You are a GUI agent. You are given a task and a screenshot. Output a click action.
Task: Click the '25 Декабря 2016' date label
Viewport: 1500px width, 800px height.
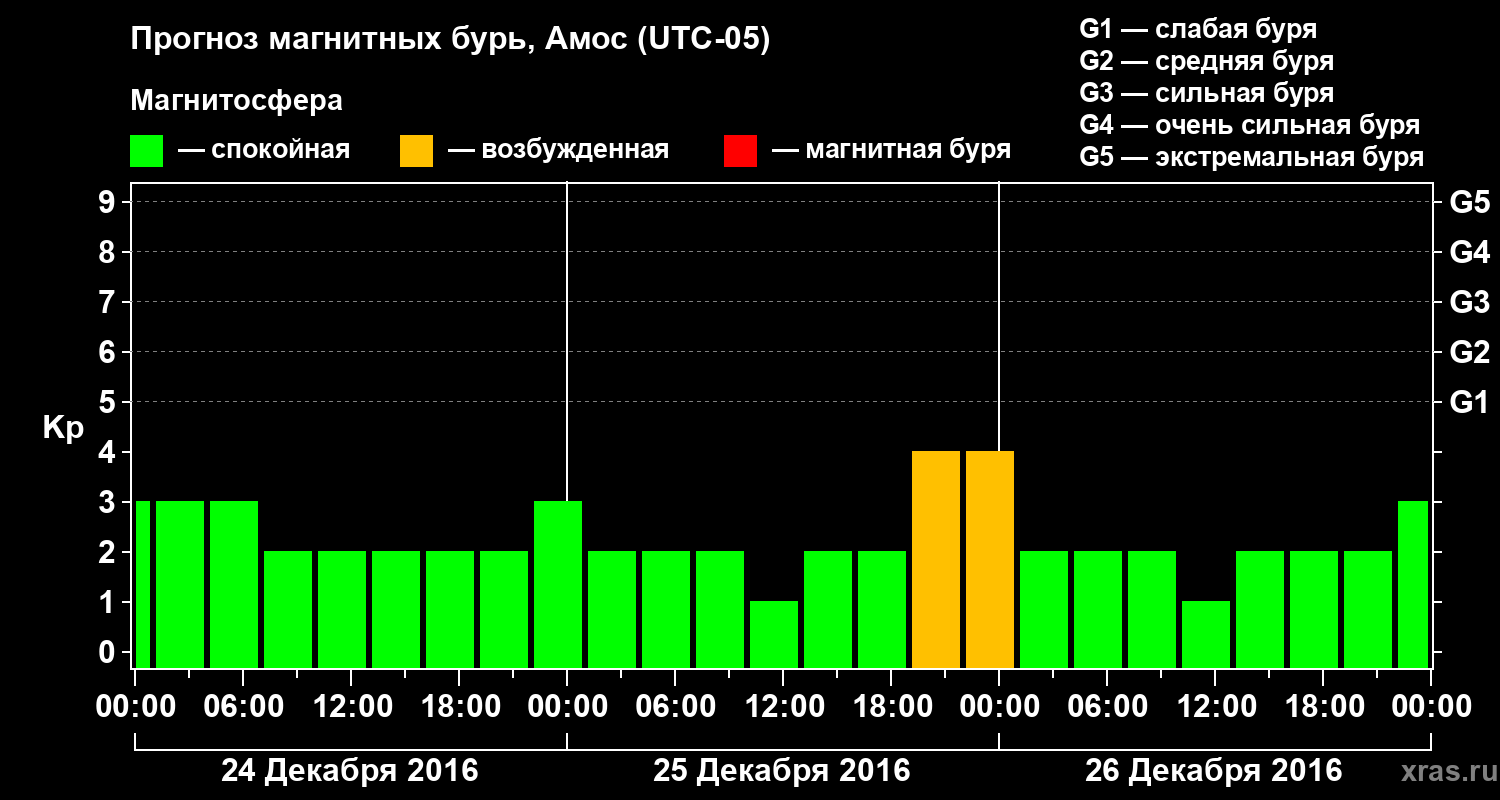point(782,771)
